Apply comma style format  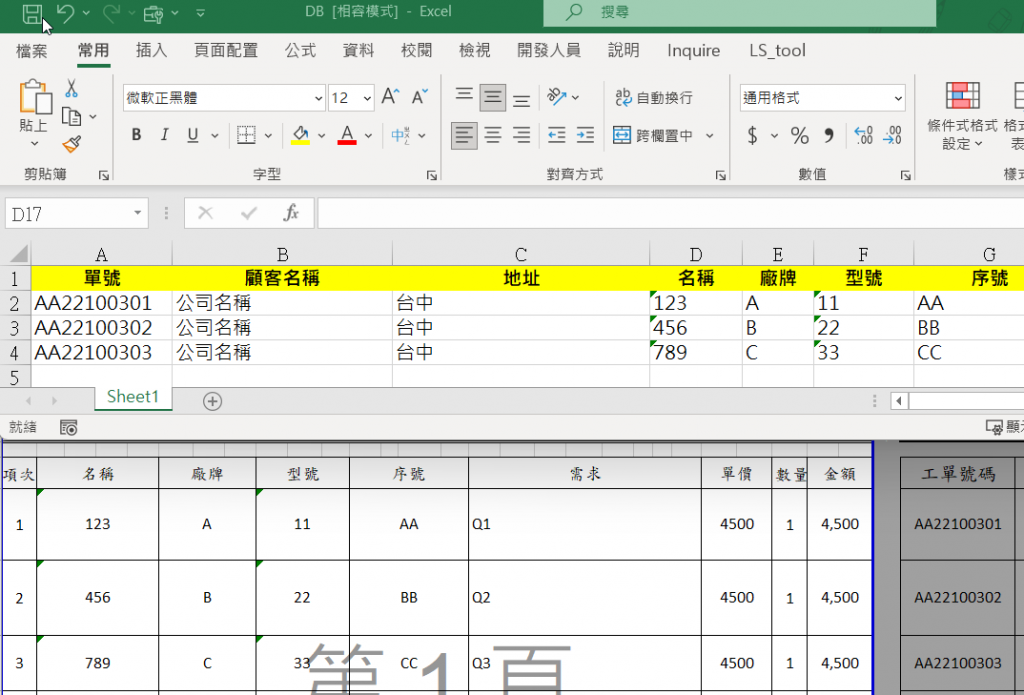(828, 136)
